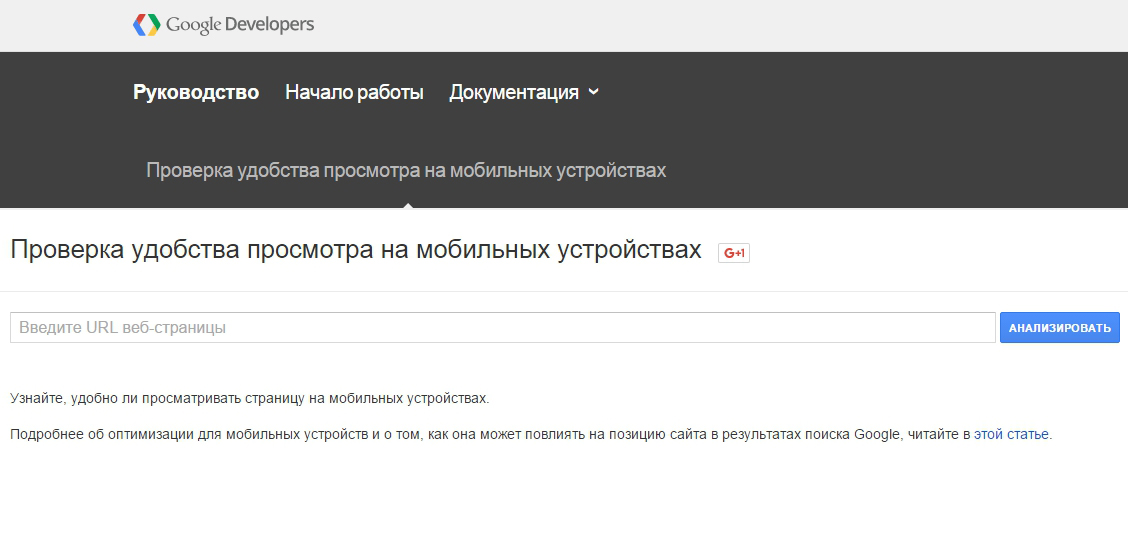This screenshot has height=548, width=1128.
Task: Go to Начало работы section
Action: tap(354, 92)
